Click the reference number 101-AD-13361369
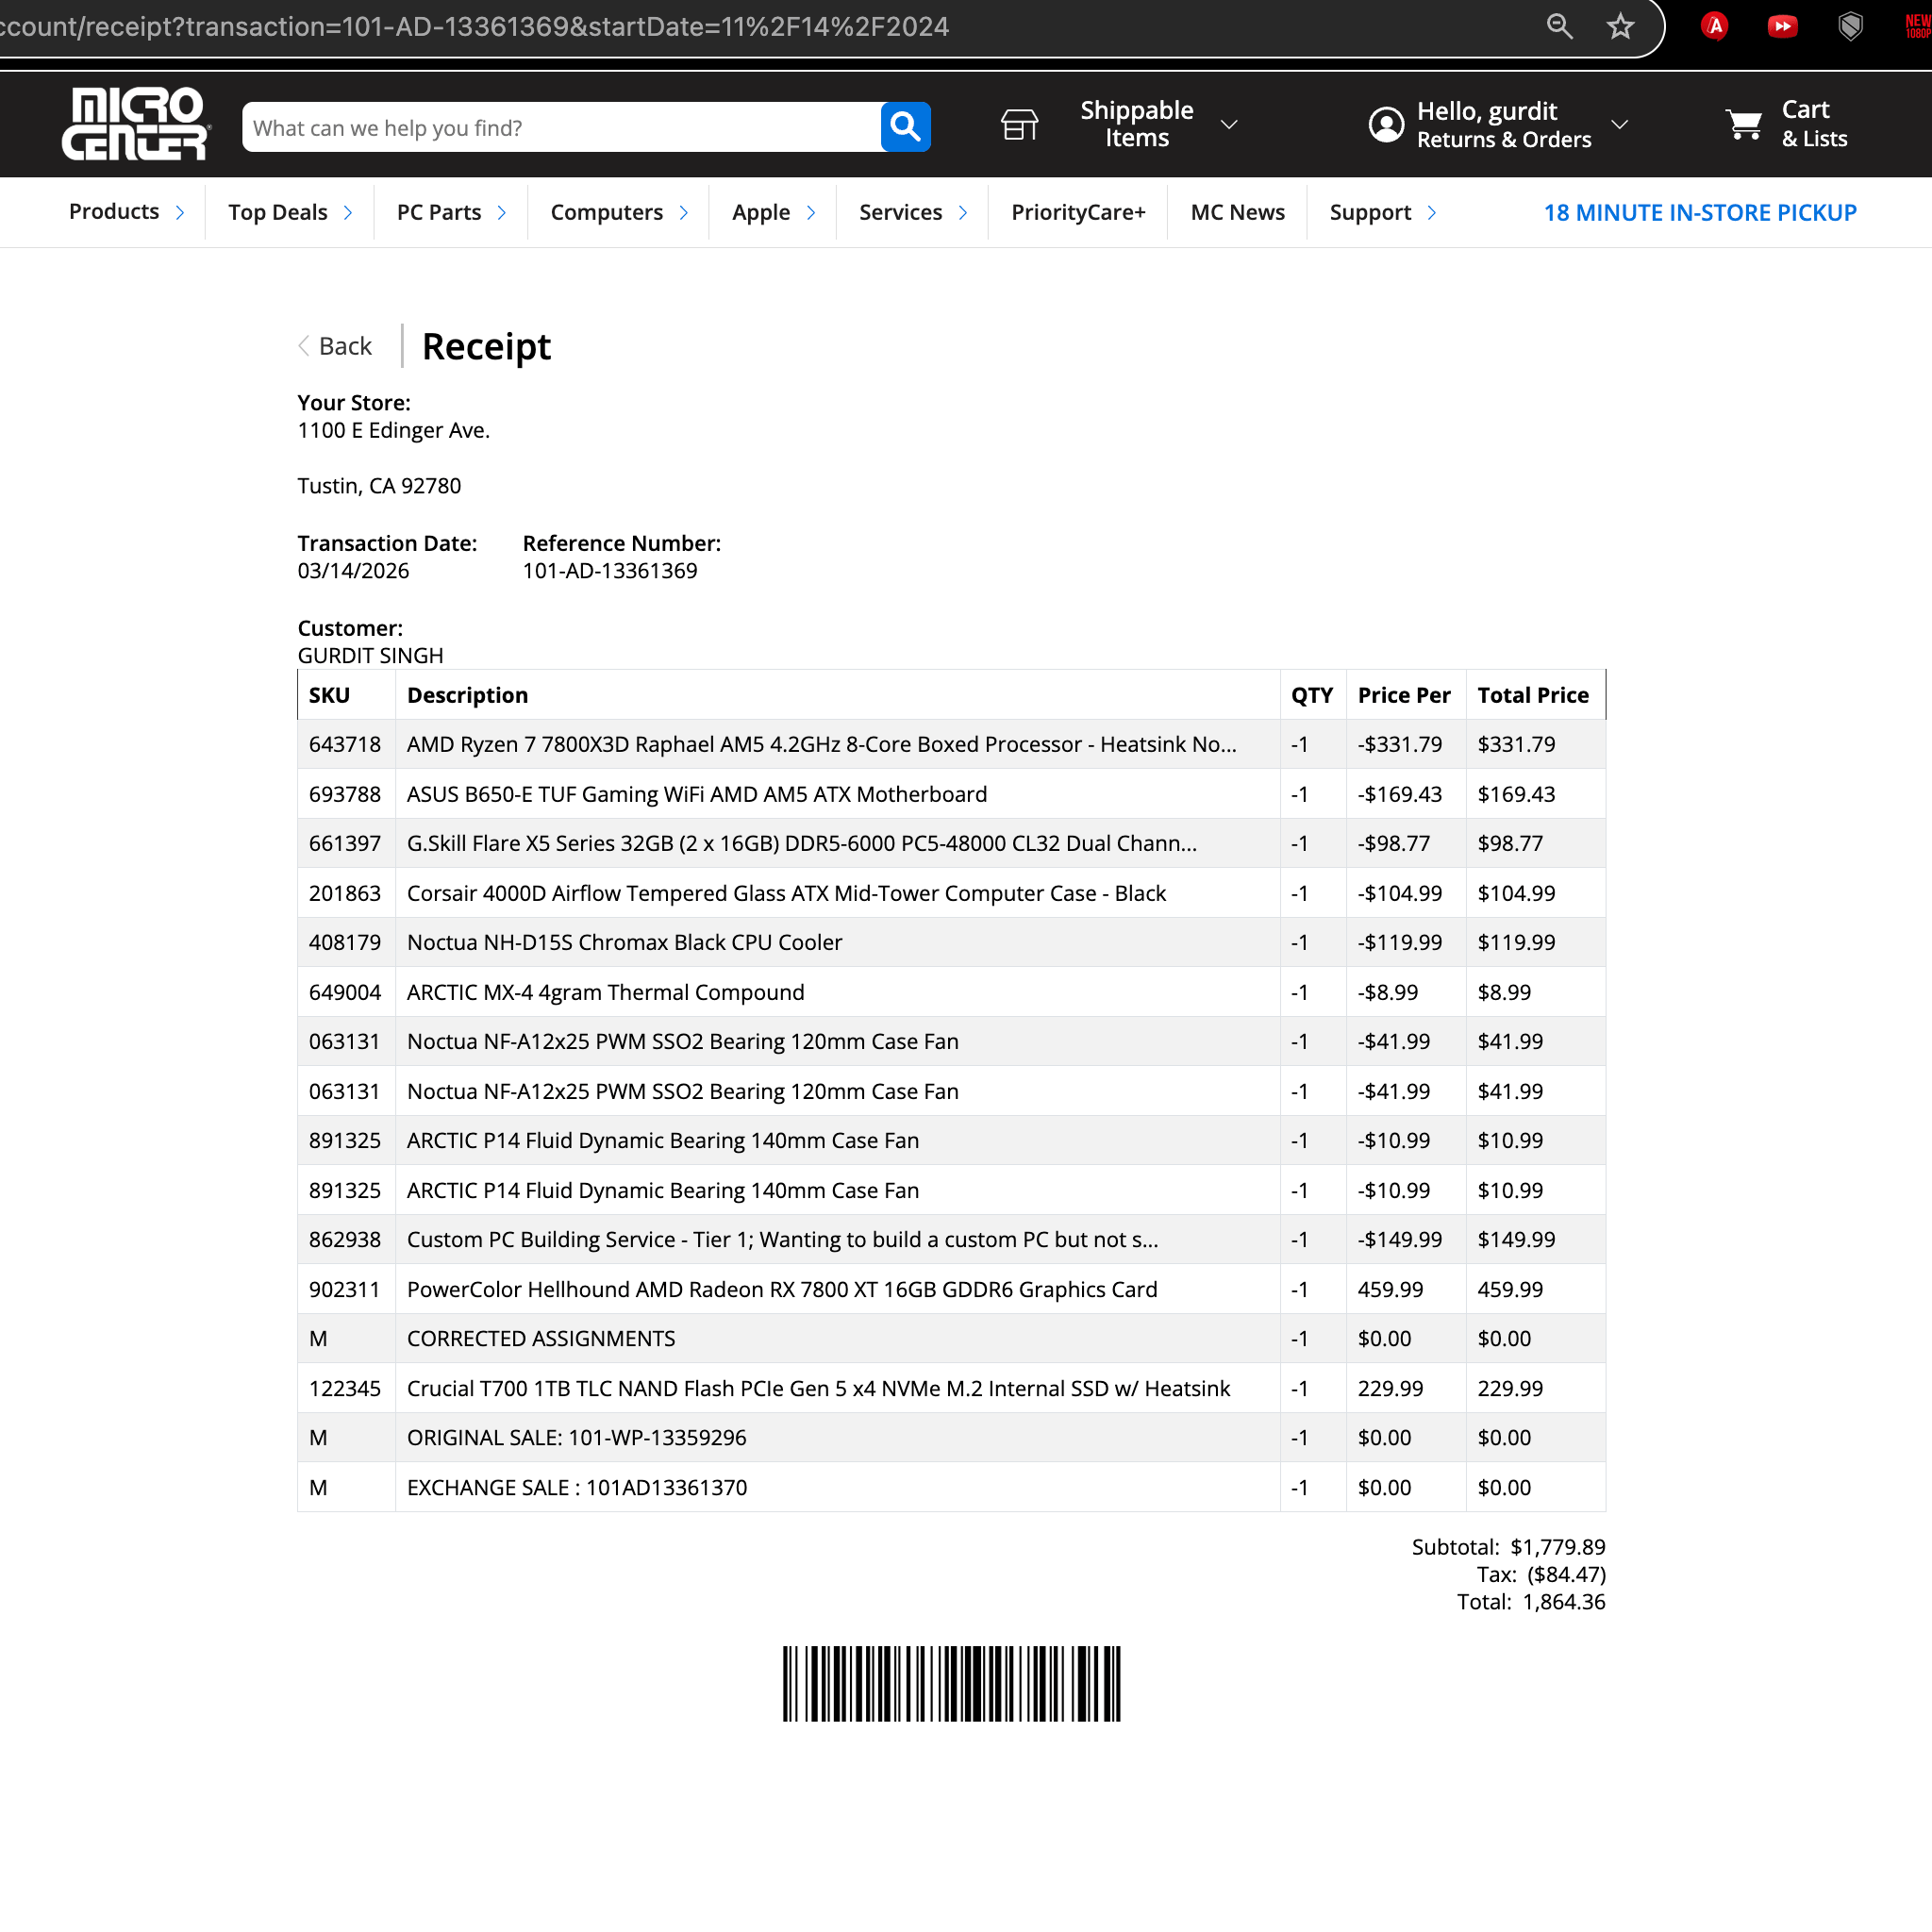1932x1932 pixels. pos(610,571)
